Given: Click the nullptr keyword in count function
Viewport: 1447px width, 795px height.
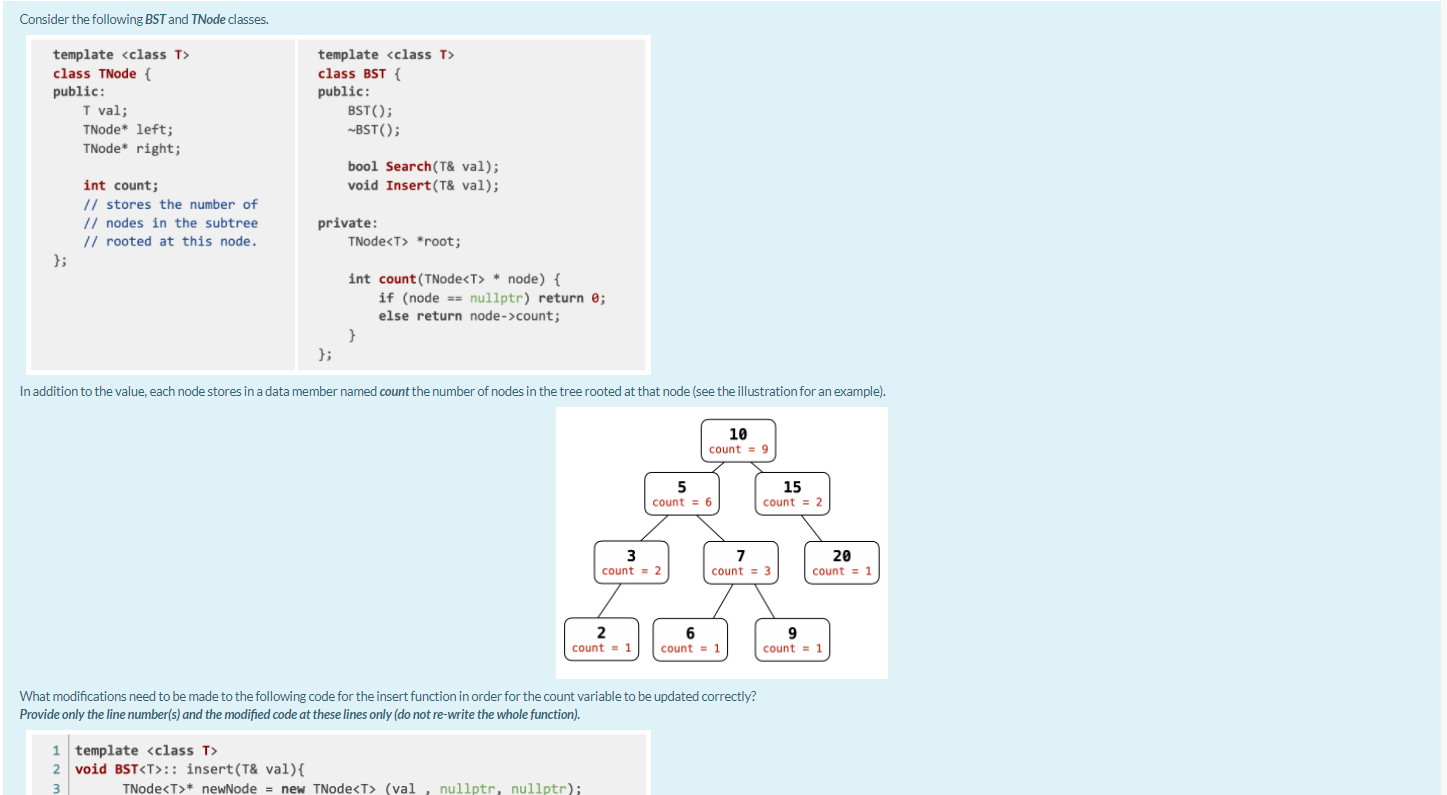Looking at the screenshot, I should click(498, 297).
